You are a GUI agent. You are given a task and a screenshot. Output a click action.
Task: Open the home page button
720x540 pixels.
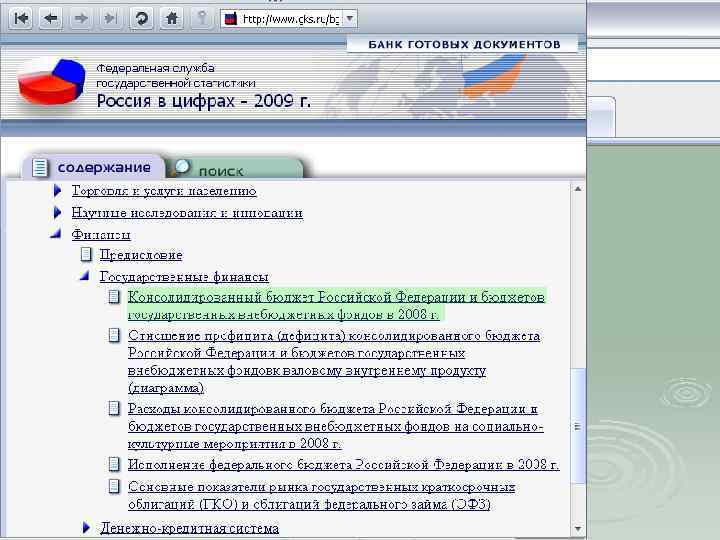[172, 18]
